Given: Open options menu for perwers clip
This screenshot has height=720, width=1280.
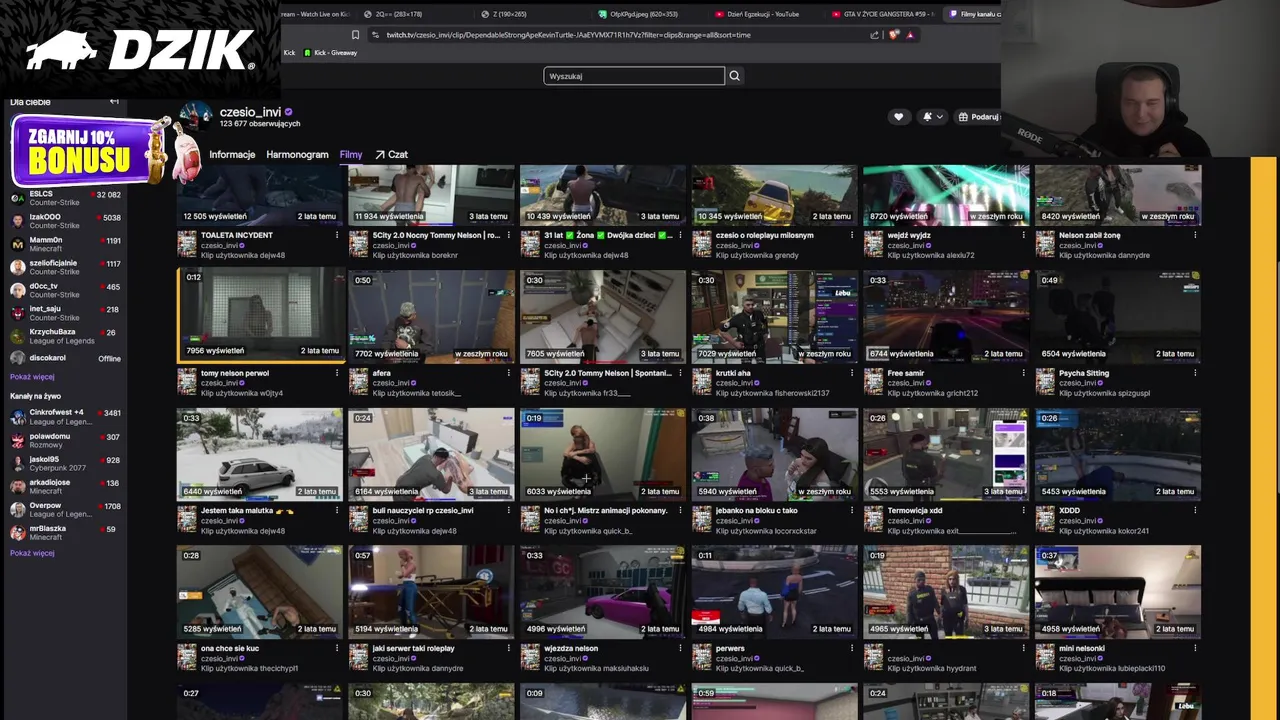Looking at the screenshot, I should pos(852,648).
